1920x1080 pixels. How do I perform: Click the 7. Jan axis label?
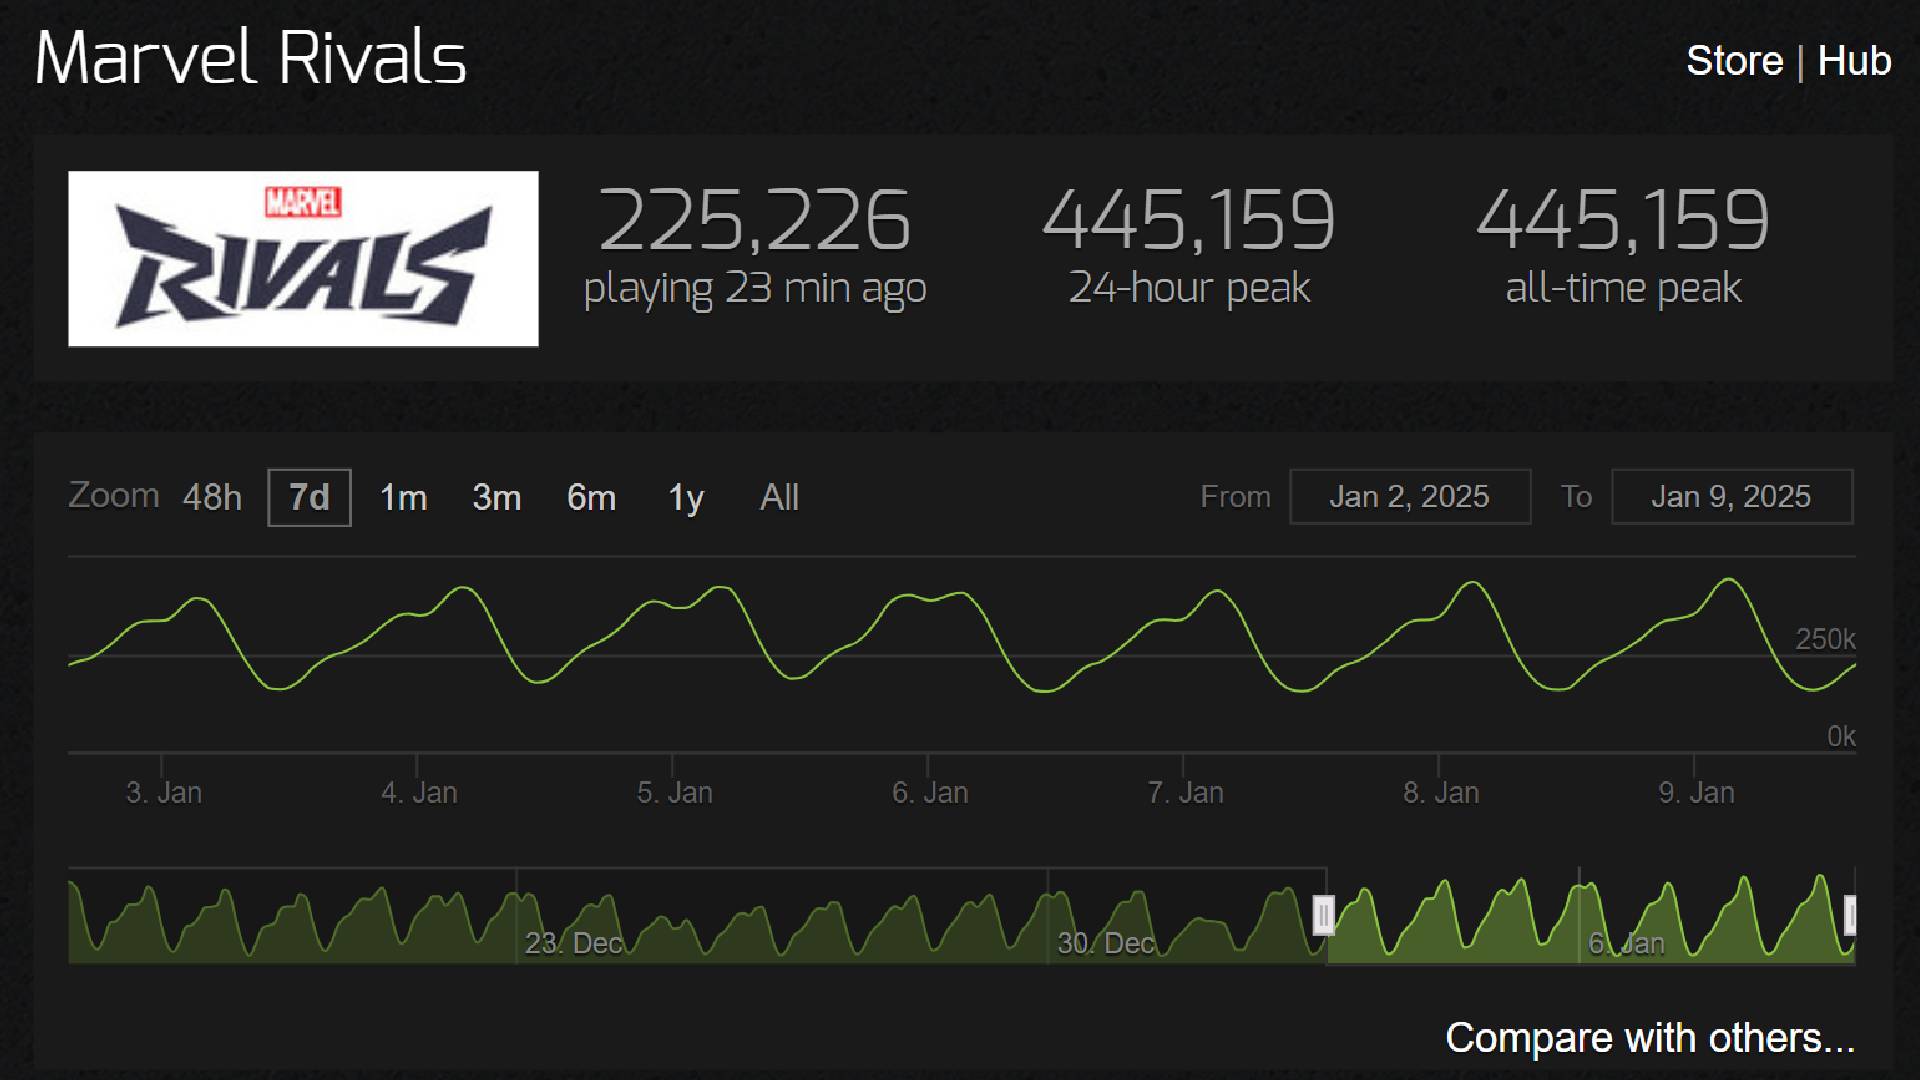[1186, 793]
